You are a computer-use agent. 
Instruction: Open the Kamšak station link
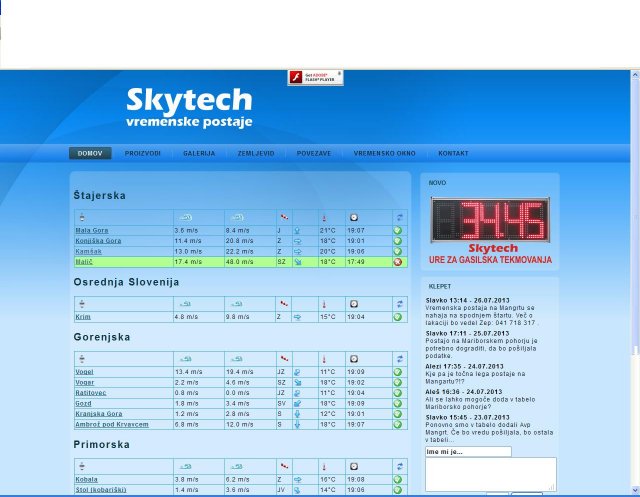point(88,251)
